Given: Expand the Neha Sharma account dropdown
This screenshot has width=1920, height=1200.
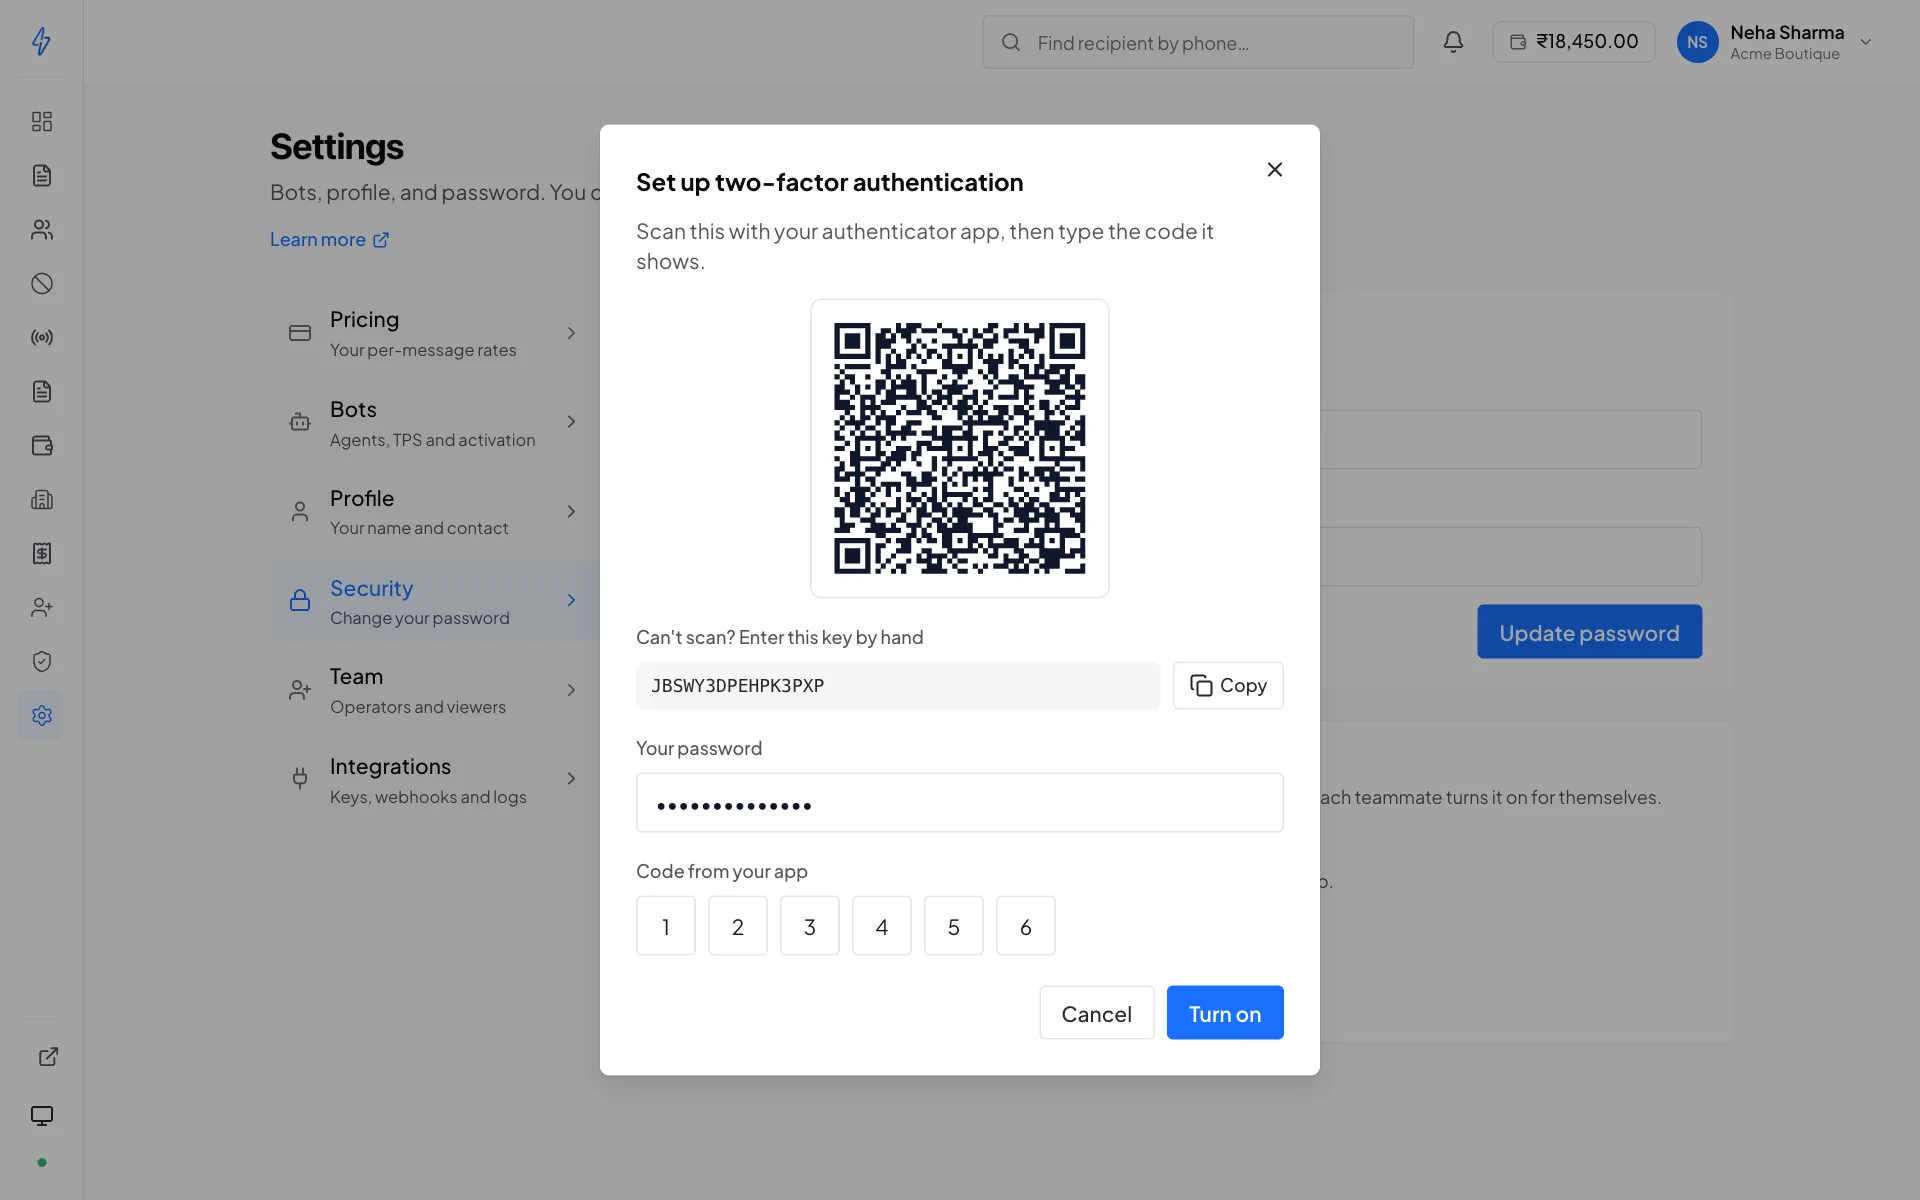Looking at the screenshot, I should [x=1865, y=42].
